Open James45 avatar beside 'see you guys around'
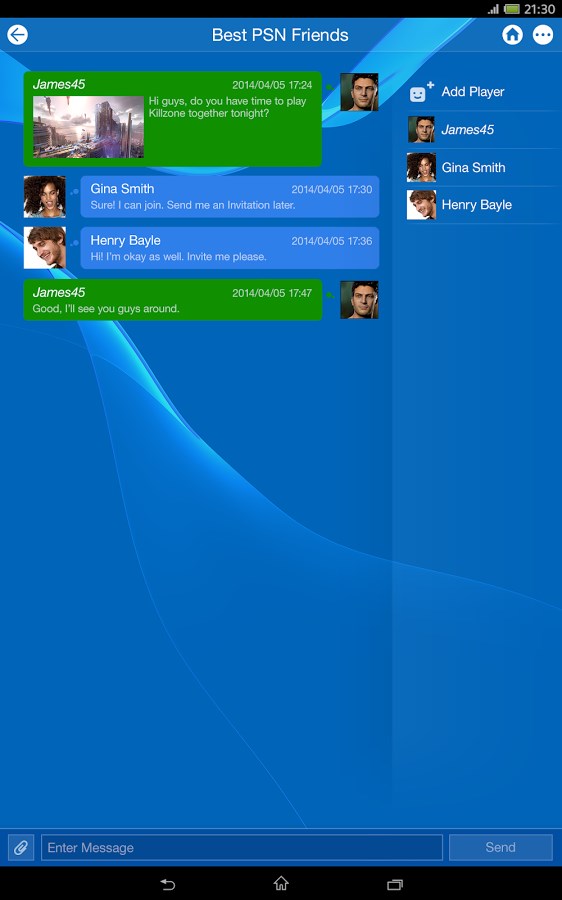Image resolution: width=562 pixels, height=900 pixels. [359, 300]
